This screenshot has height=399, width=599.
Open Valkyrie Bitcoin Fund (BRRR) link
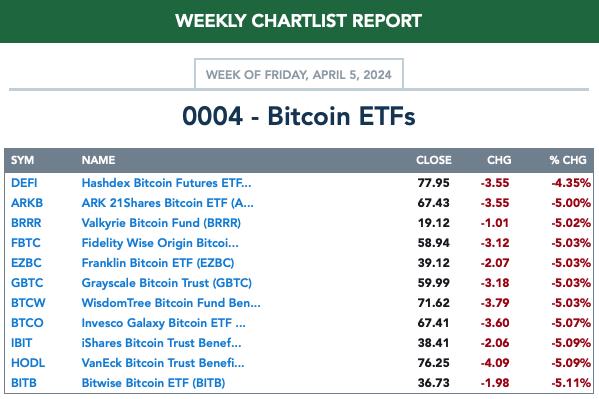click(161, 223)
